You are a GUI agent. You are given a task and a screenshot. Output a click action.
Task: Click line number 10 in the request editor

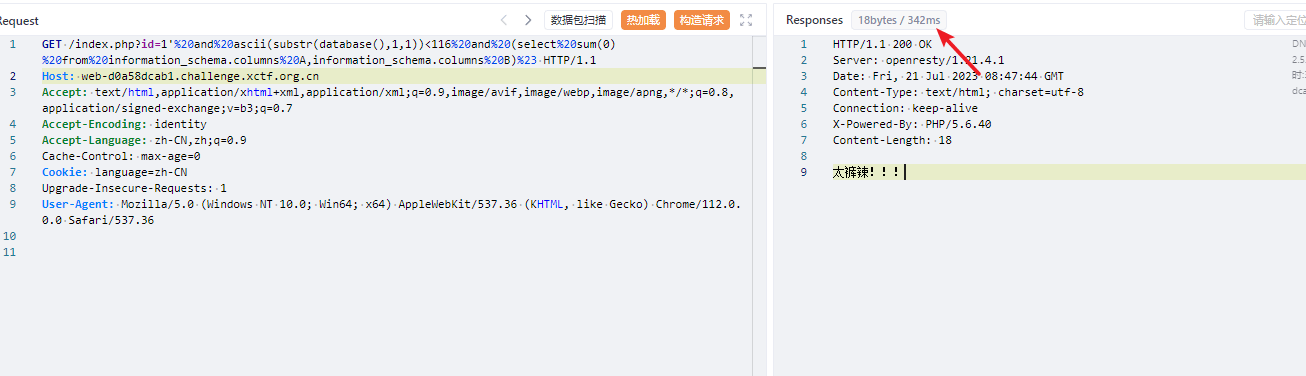pyautogui.click(x=9, y=236)
